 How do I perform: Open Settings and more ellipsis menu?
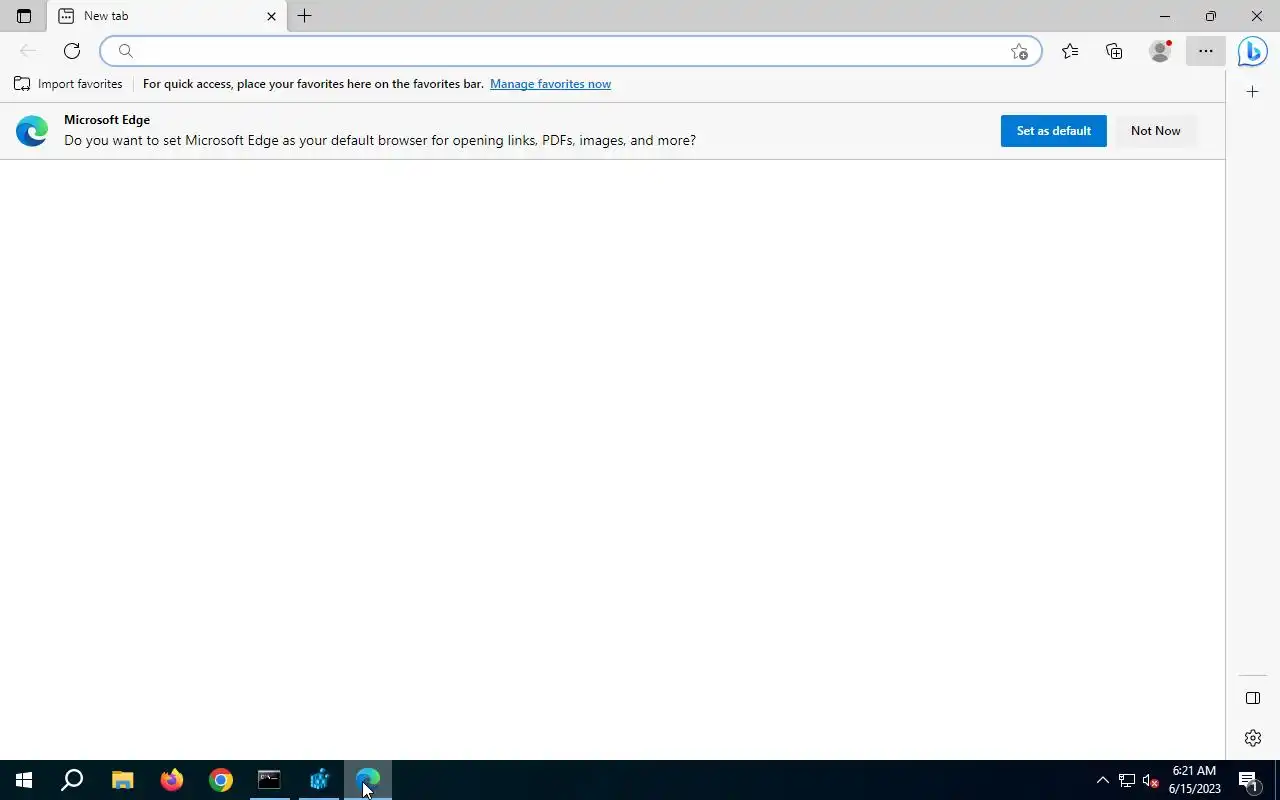(x=1205, y=51)
